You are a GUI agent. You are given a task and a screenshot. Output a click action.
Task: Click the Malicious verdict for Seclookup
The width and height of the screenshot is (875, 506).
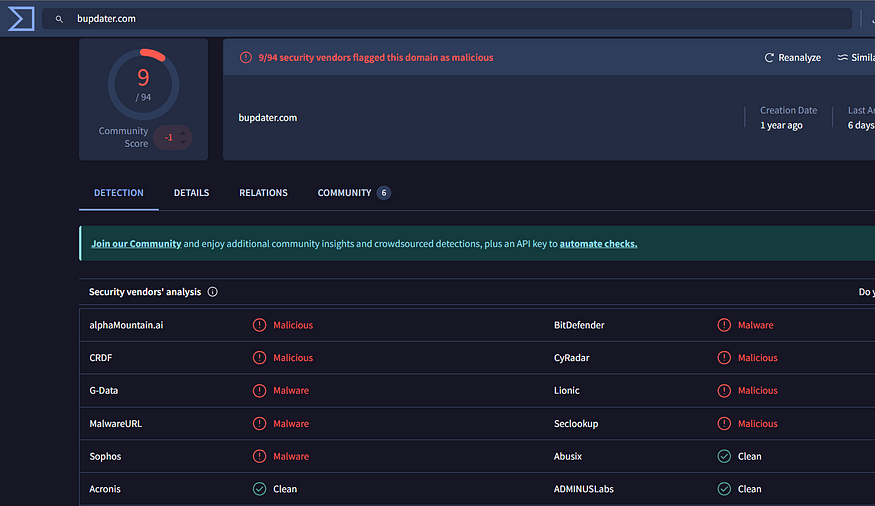tap(758, 423)
